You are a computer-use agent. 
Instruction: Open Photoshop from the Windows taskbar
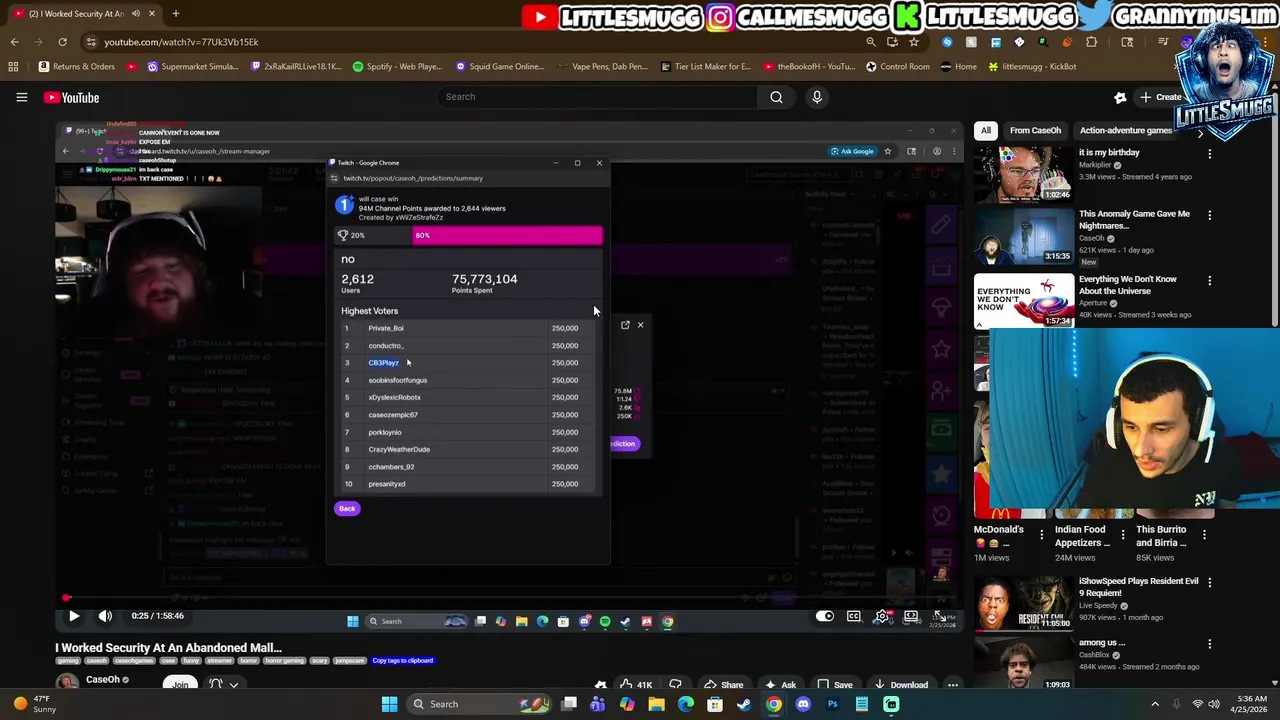tap(832, 704)
